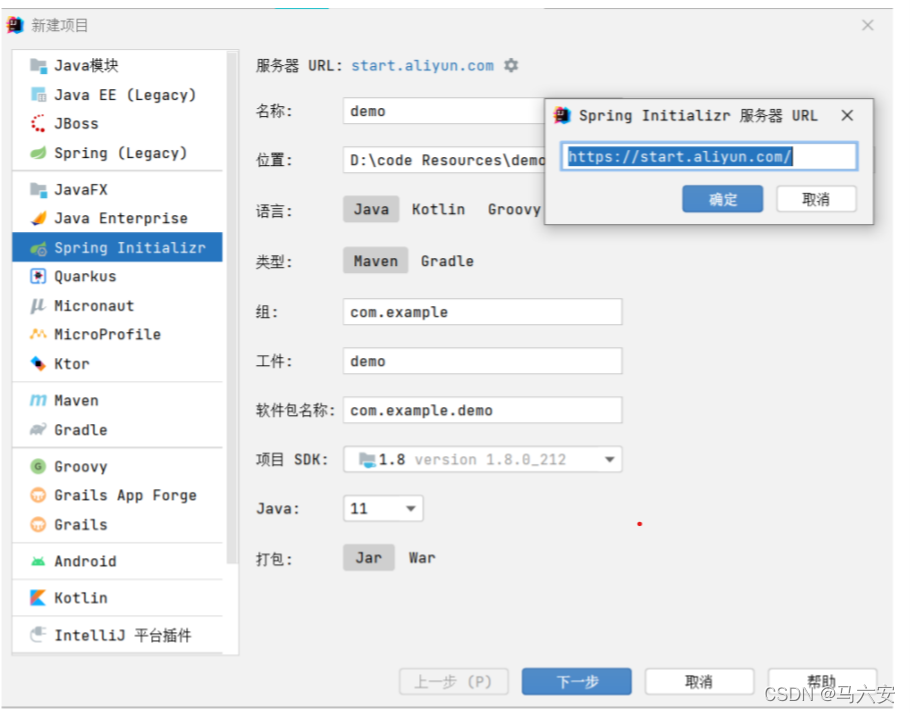Open the 项目 SDK dropdown
This screenshot has height=713, width=910.
tap(483, 459)
